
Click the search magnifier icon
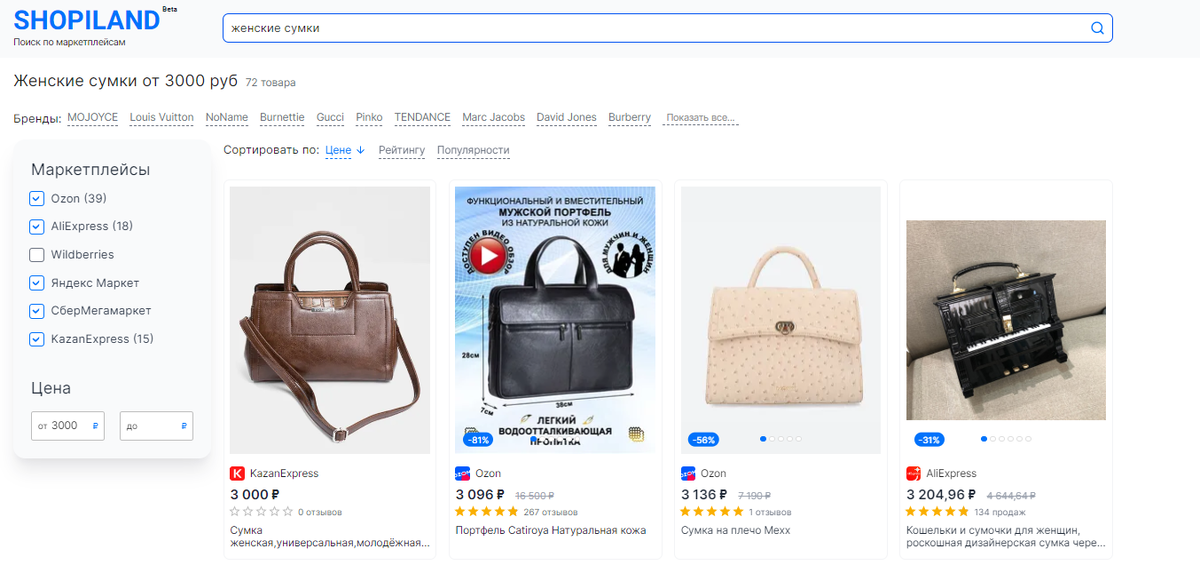pos(1097,28)
